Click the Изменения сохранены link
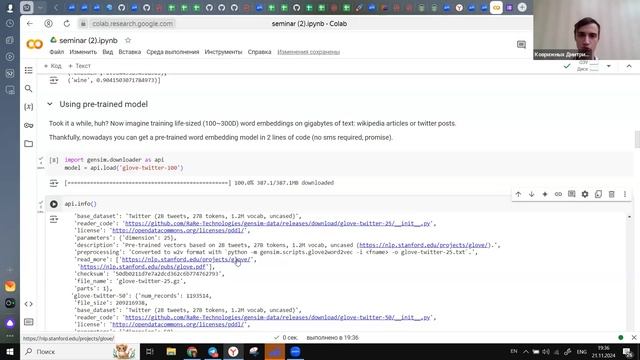 [309, 52]
